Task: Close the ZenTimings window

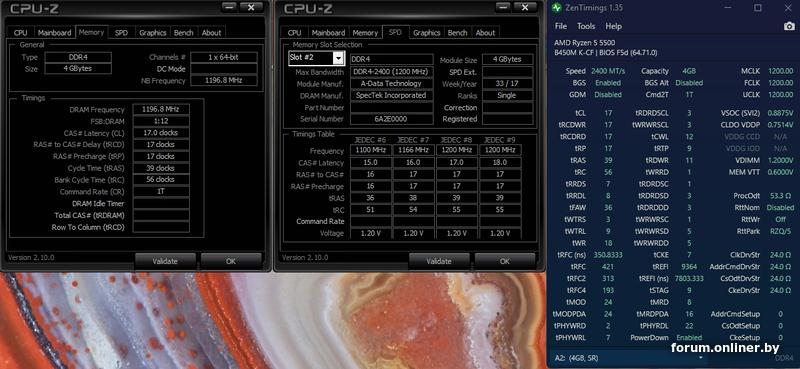Action: 787,8
